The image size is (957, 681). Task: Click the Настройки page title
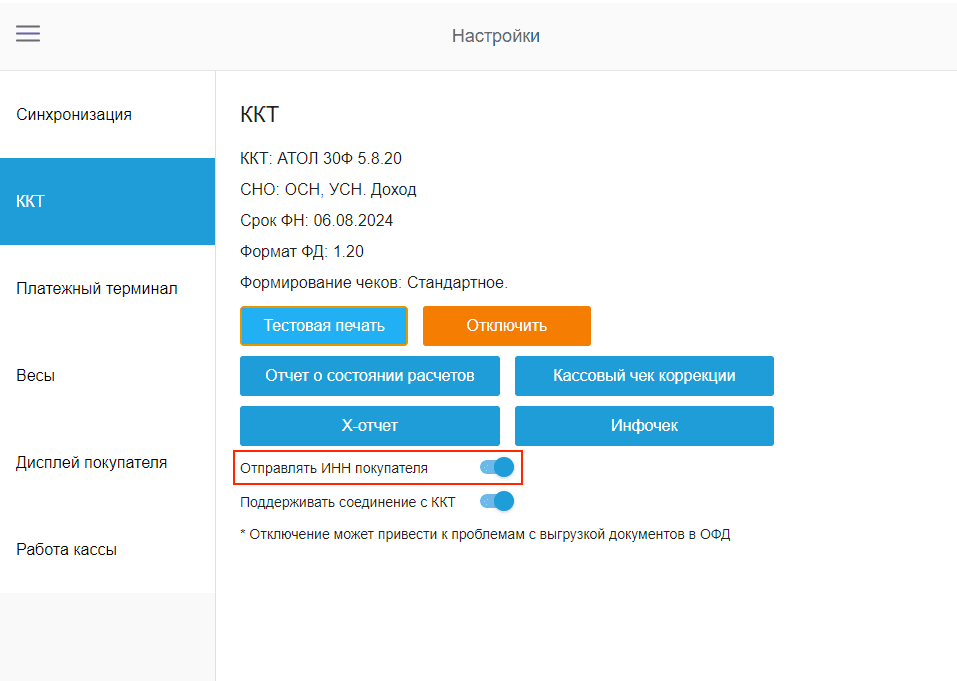tap(494, 35)
